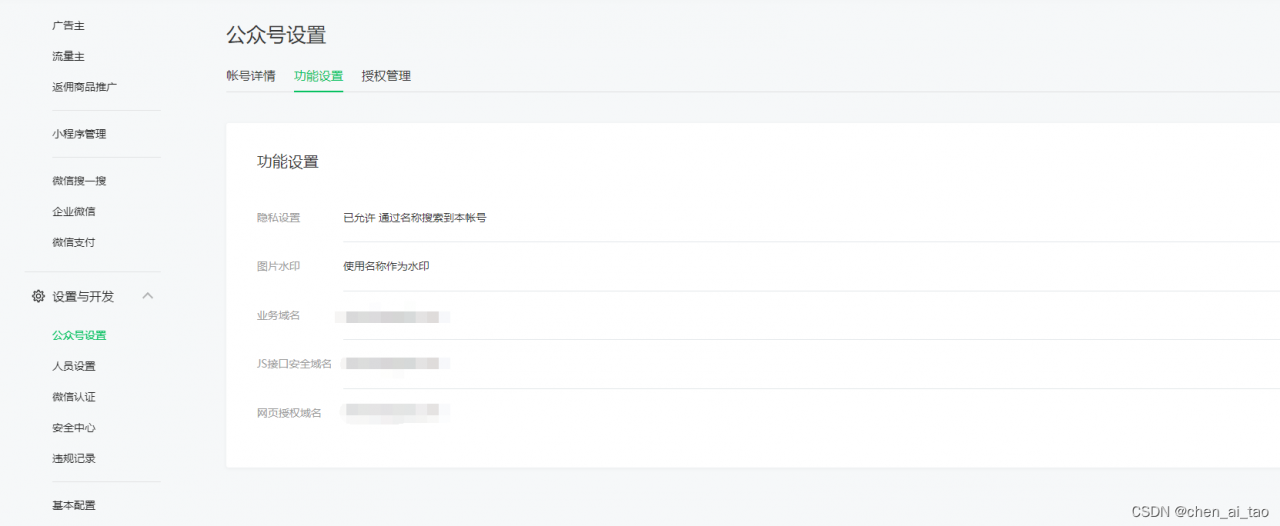Open 广告主 in the sidebar
1280x526 pixels.
click(68, 25)
